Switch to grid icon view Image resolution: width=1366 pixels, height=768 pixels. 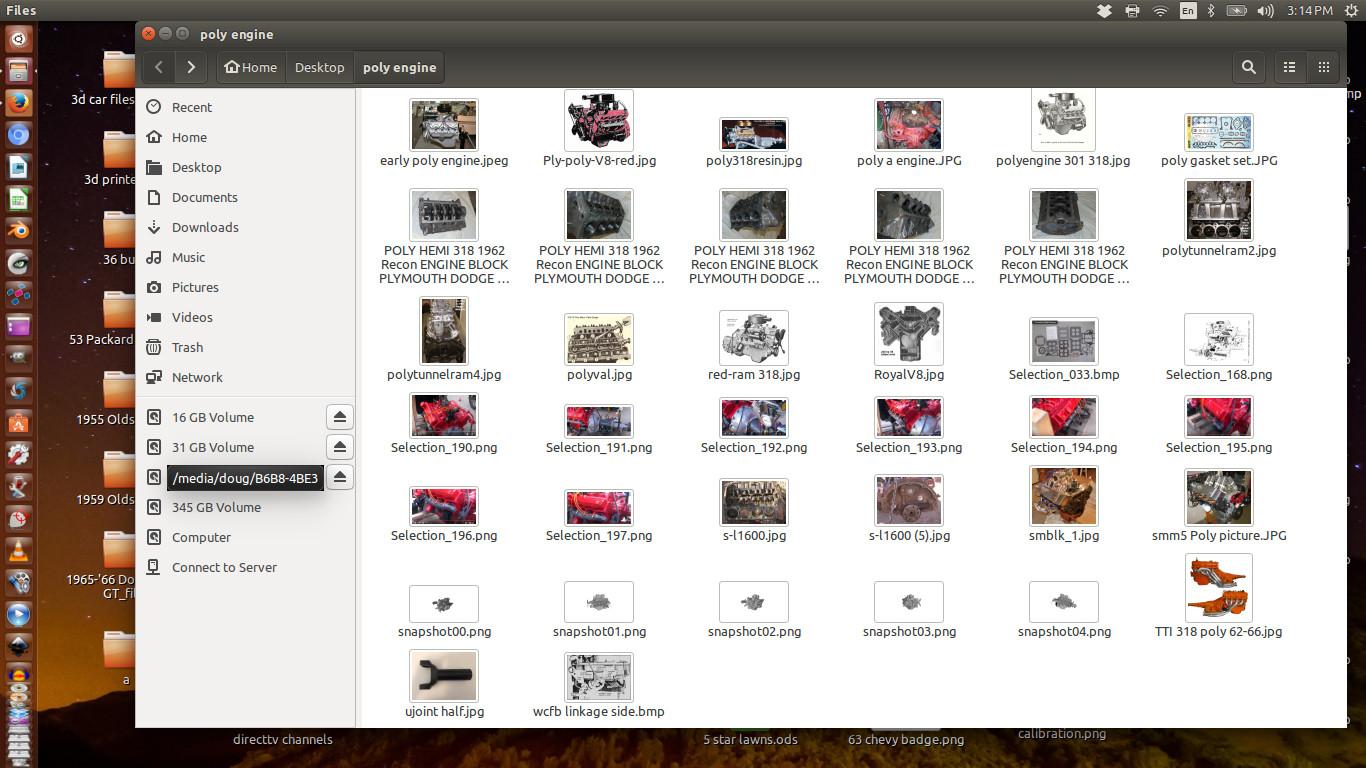point(1324,67)
